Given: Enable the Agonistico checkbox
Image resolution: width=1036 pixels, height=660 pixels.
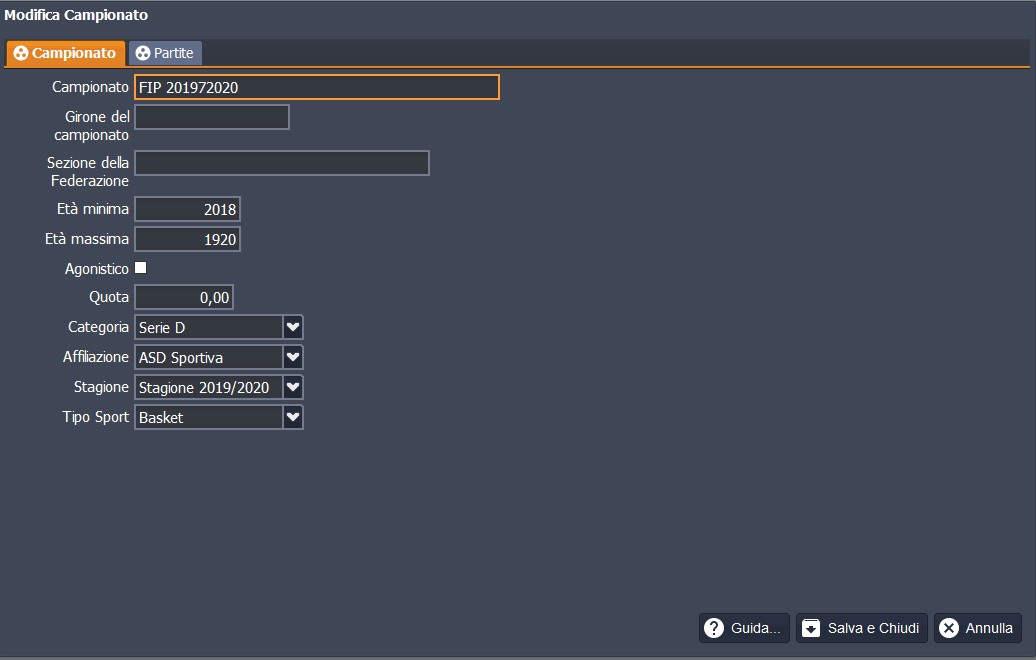Looking at the screenshot, I should pos(141,268).
